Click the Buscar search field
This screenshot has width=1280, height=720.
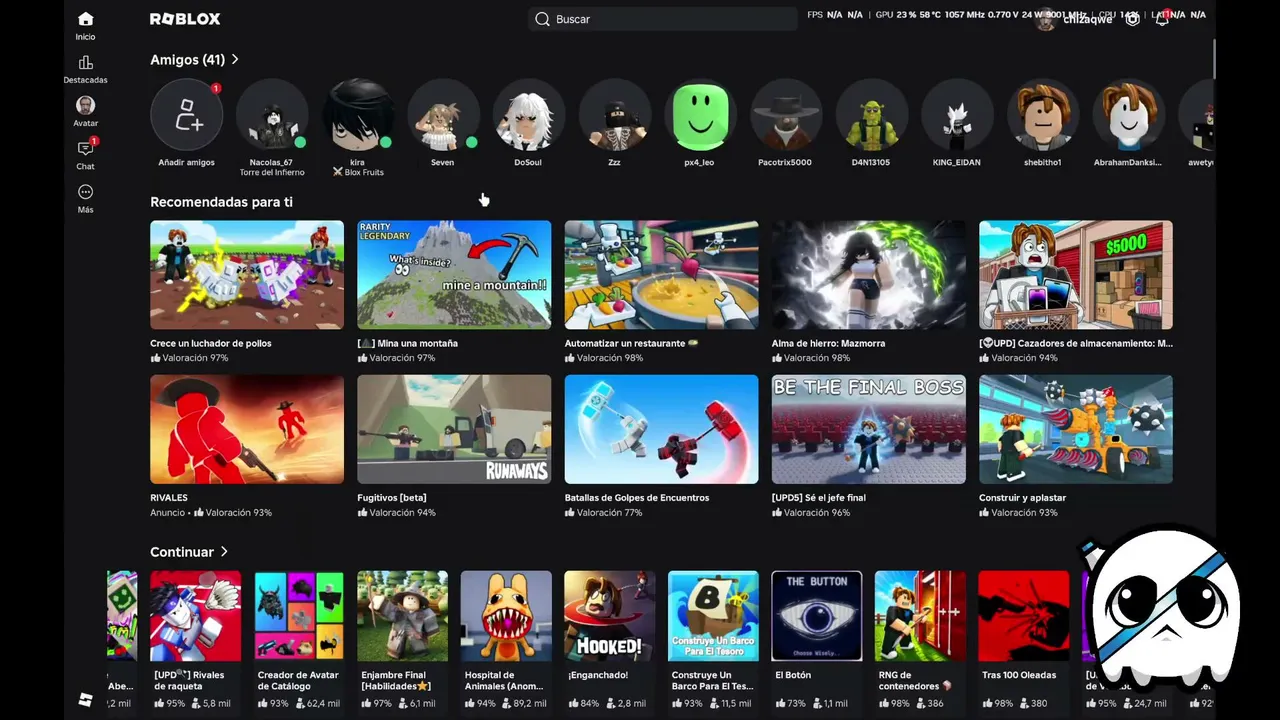point(661,19)
